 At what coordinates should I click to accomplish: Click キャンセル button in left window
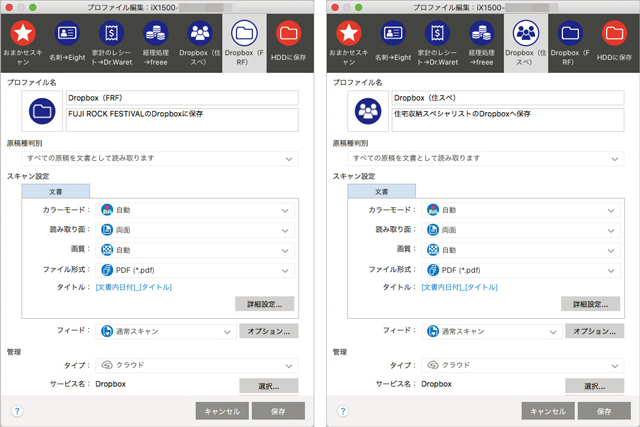[x=222, y=411]
